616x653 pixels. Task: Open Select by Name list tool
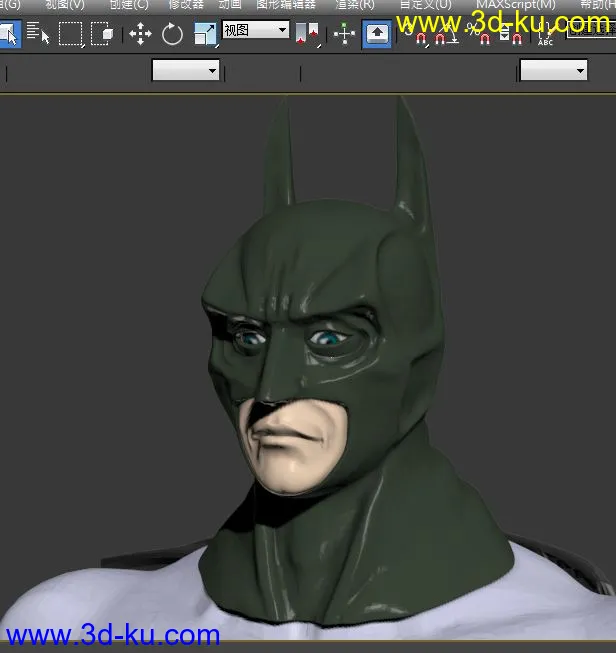[x=38, y=33]
